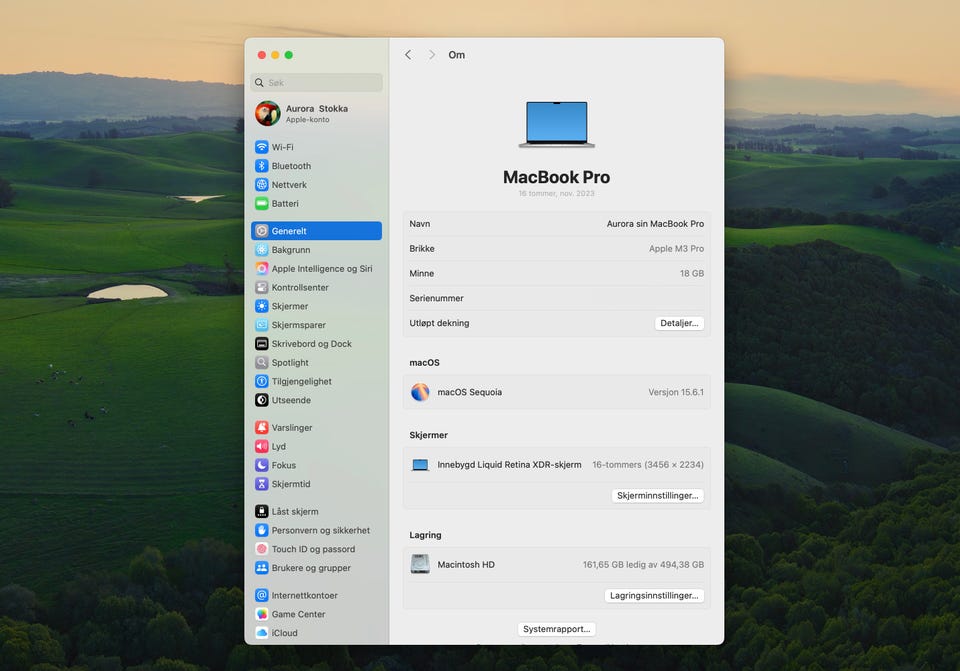Click the Varslinger bell icon
Screen dimensions: 960x671
pyautogui.click(x=262, y=427)
